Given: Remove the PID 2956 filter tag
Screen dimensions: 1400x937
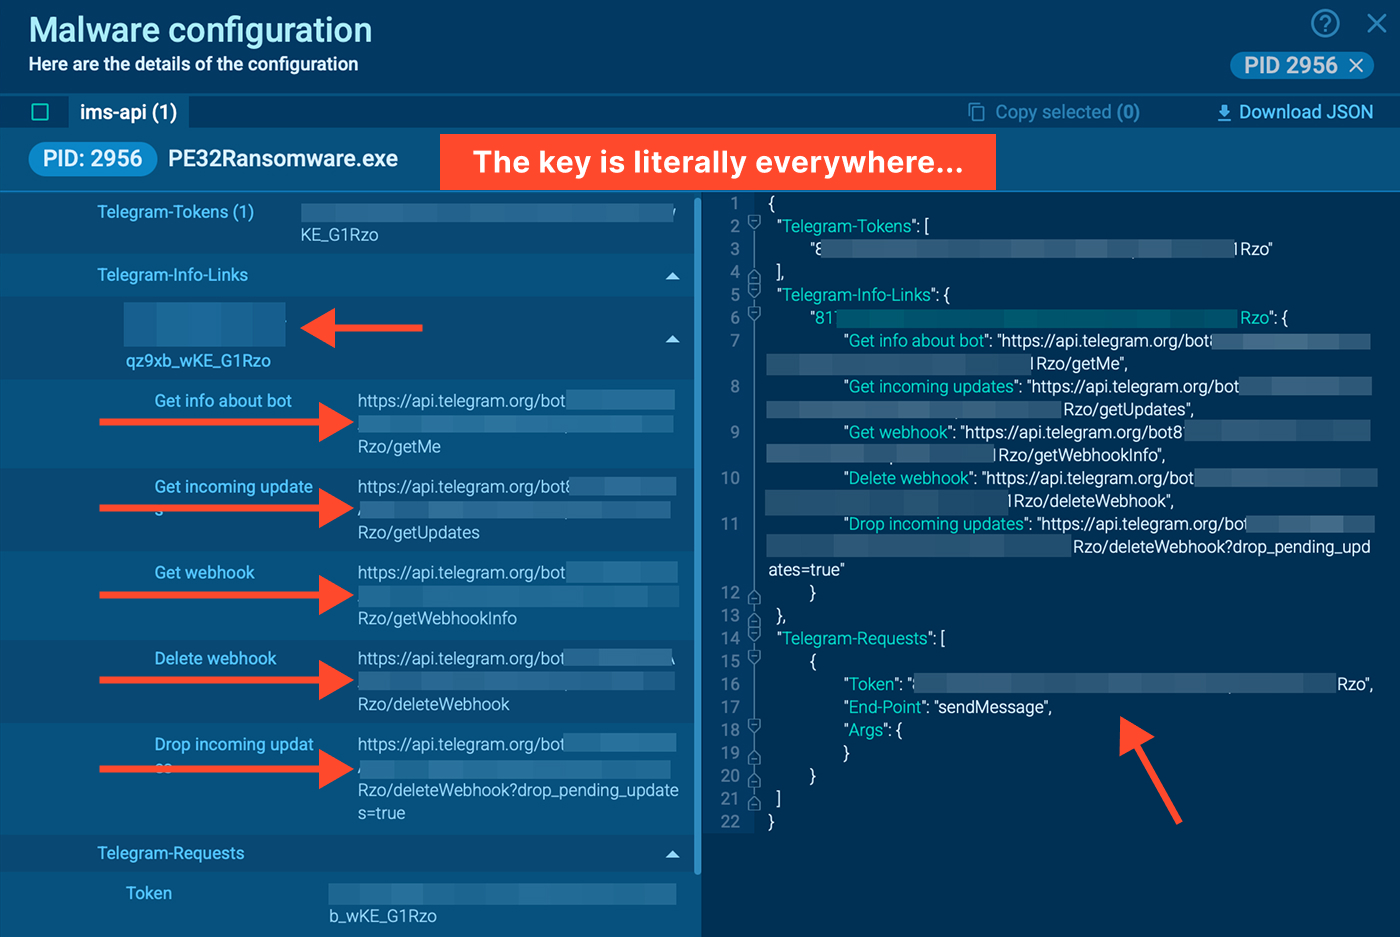Looking at the screenshot, I should coord(1356,66).
